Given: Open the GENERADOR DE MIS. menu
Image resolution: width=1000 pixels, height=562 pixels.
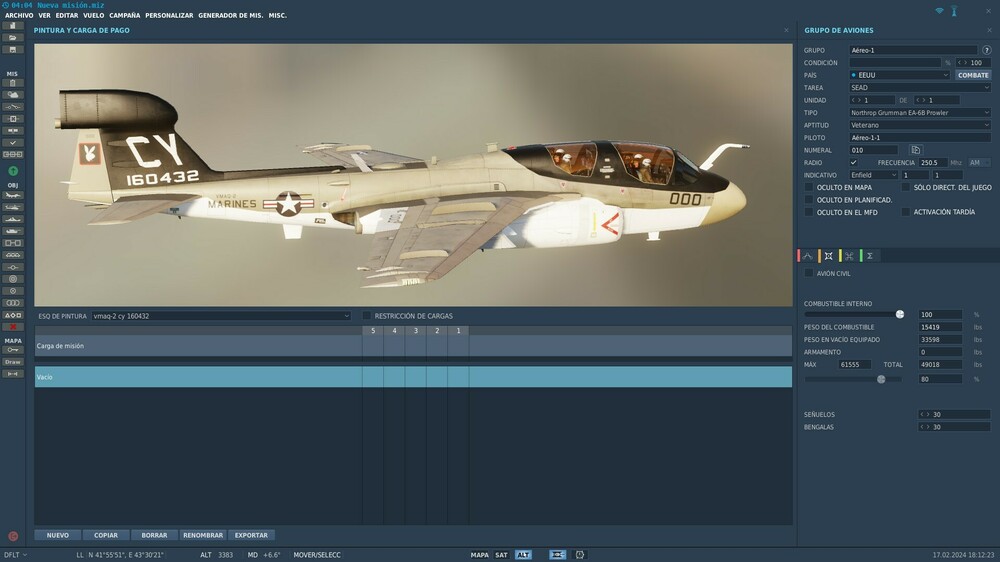Looking at the screenshot, I should point(230,15).
